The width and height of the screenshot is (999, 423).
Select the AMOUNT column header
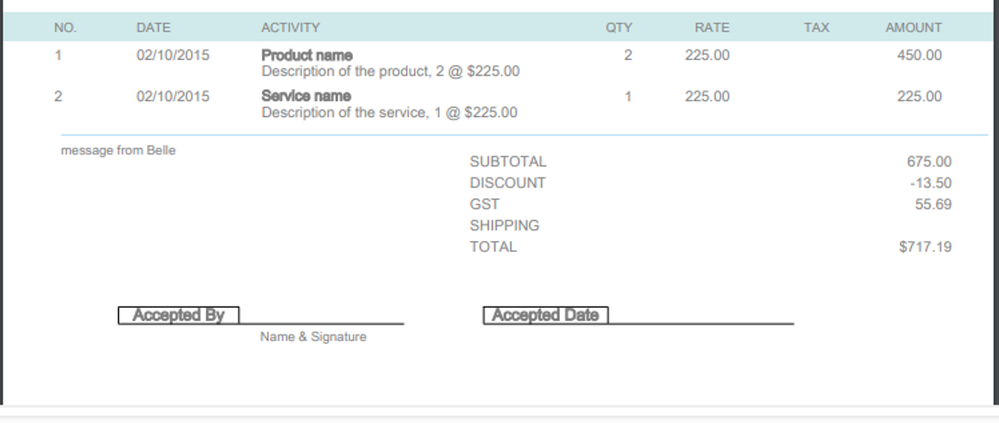click(x=913, y=28)
